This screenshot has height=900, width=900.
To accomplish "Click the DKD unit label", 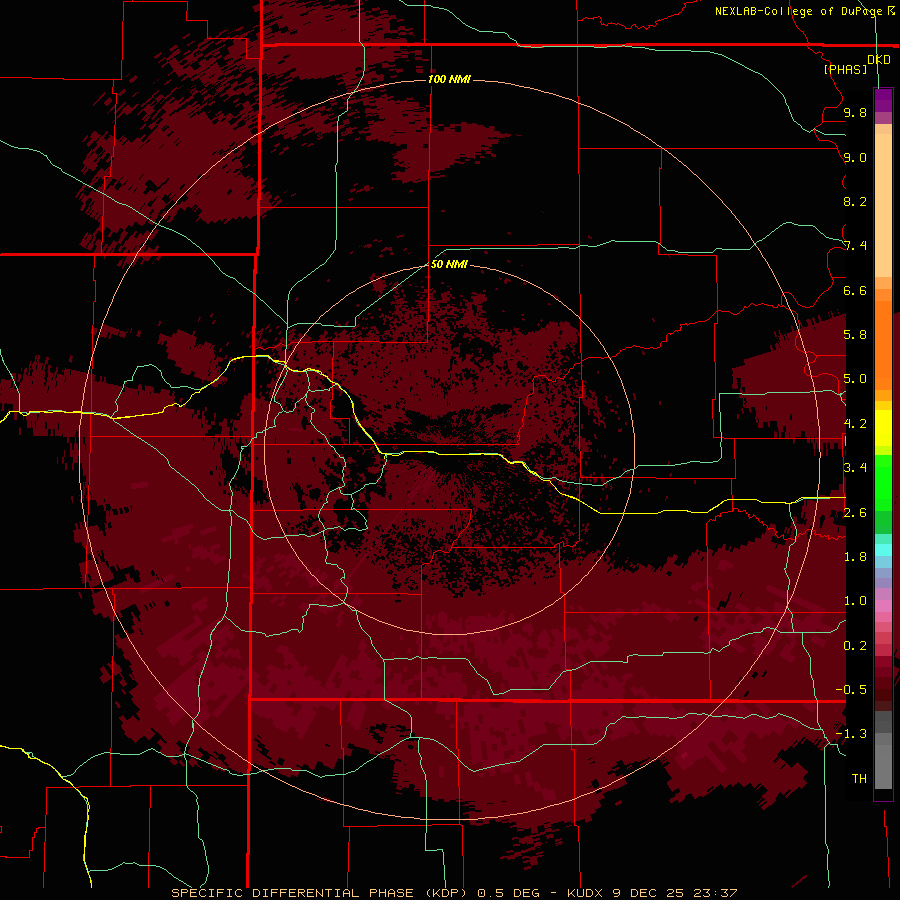I will click(878, 59).
